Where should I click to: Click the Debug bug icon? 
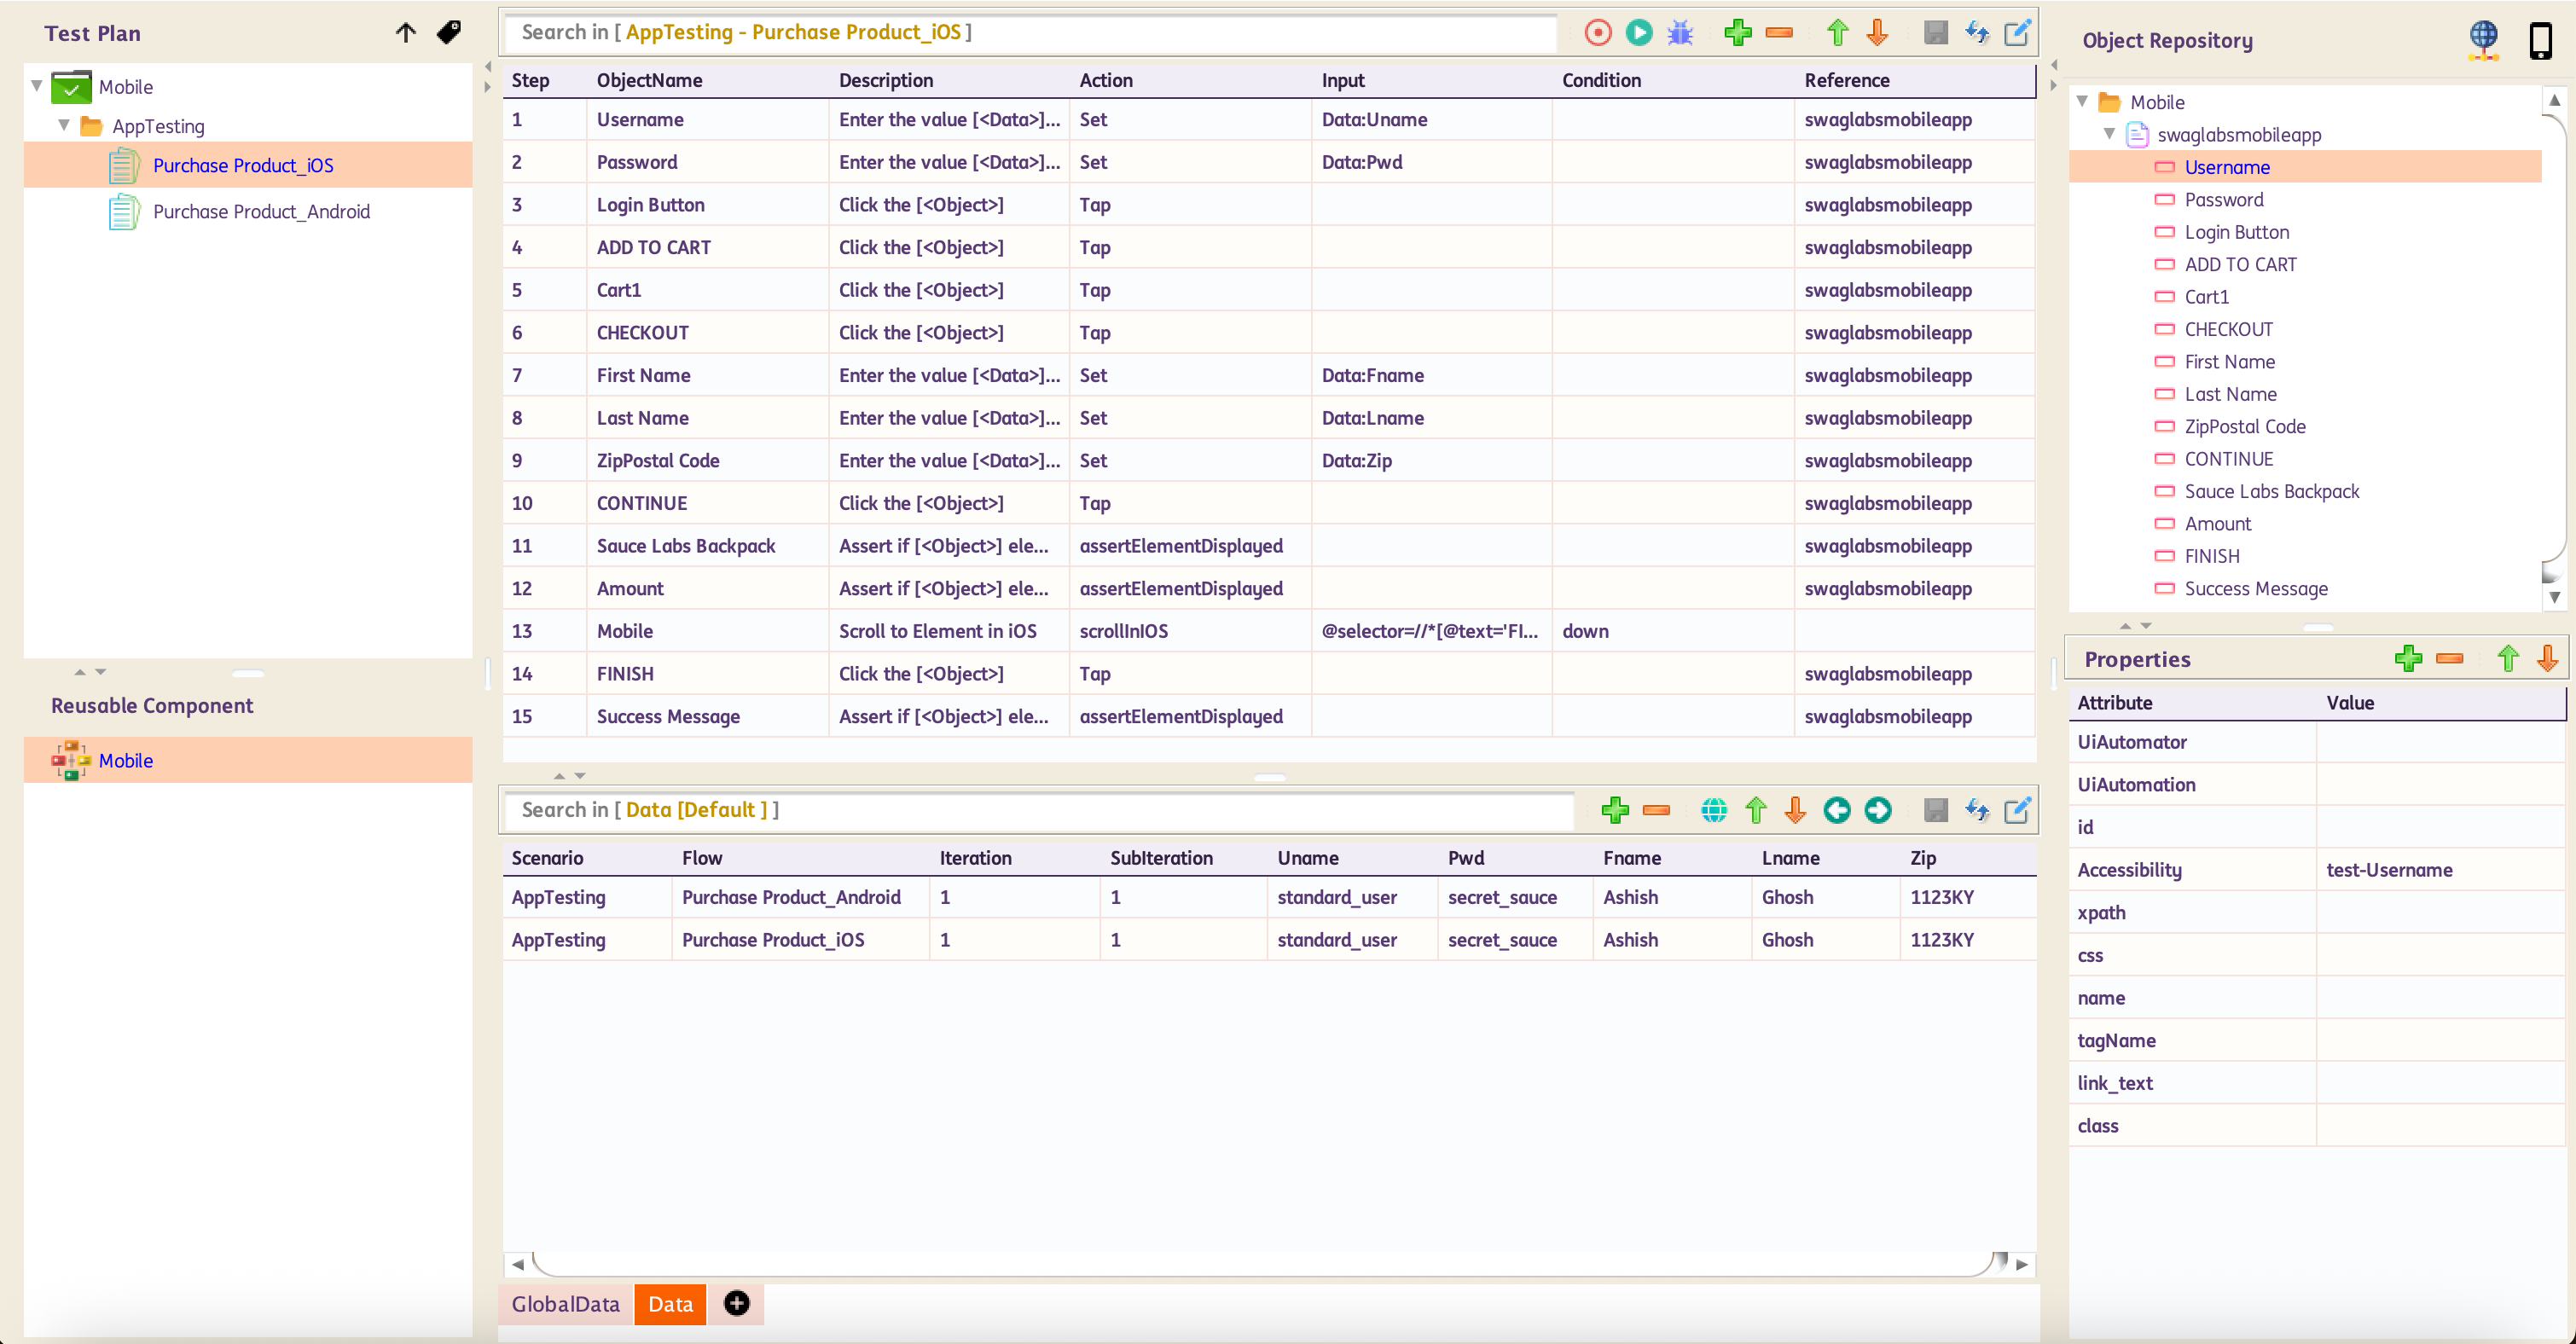1680,33
